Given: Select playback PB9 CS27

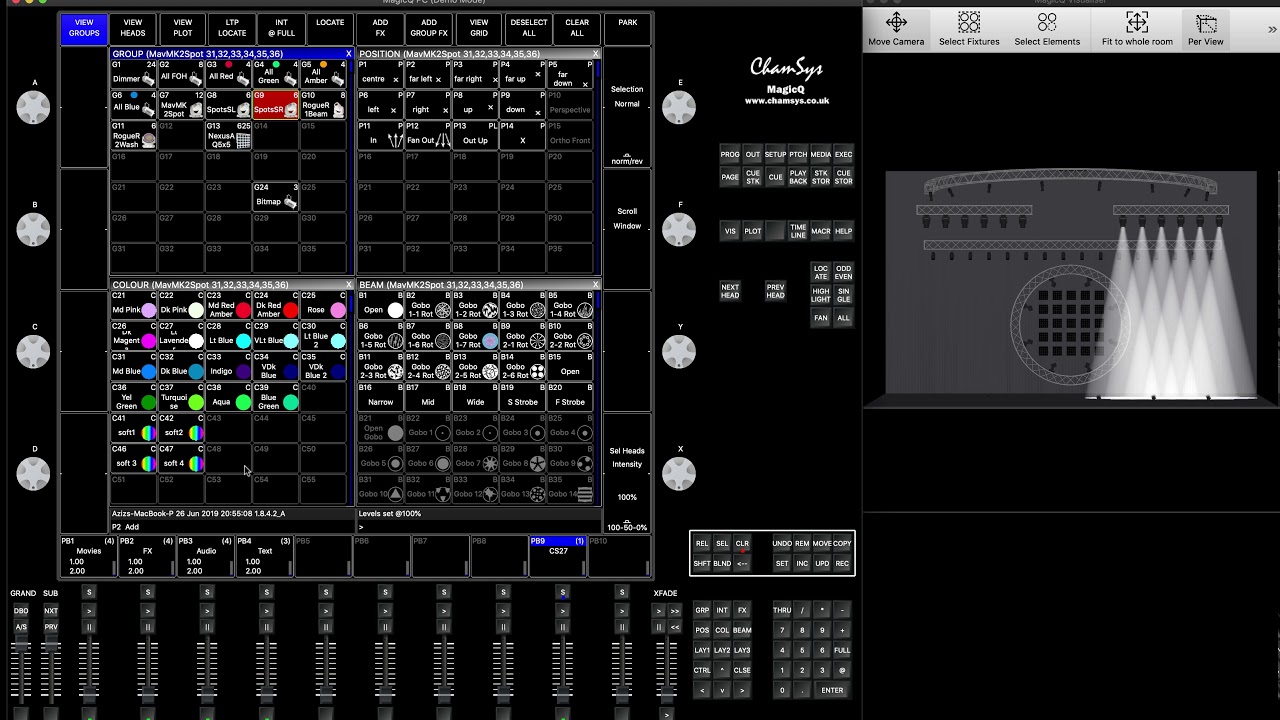Looking at the screenshot, I should tap(558, 556).
